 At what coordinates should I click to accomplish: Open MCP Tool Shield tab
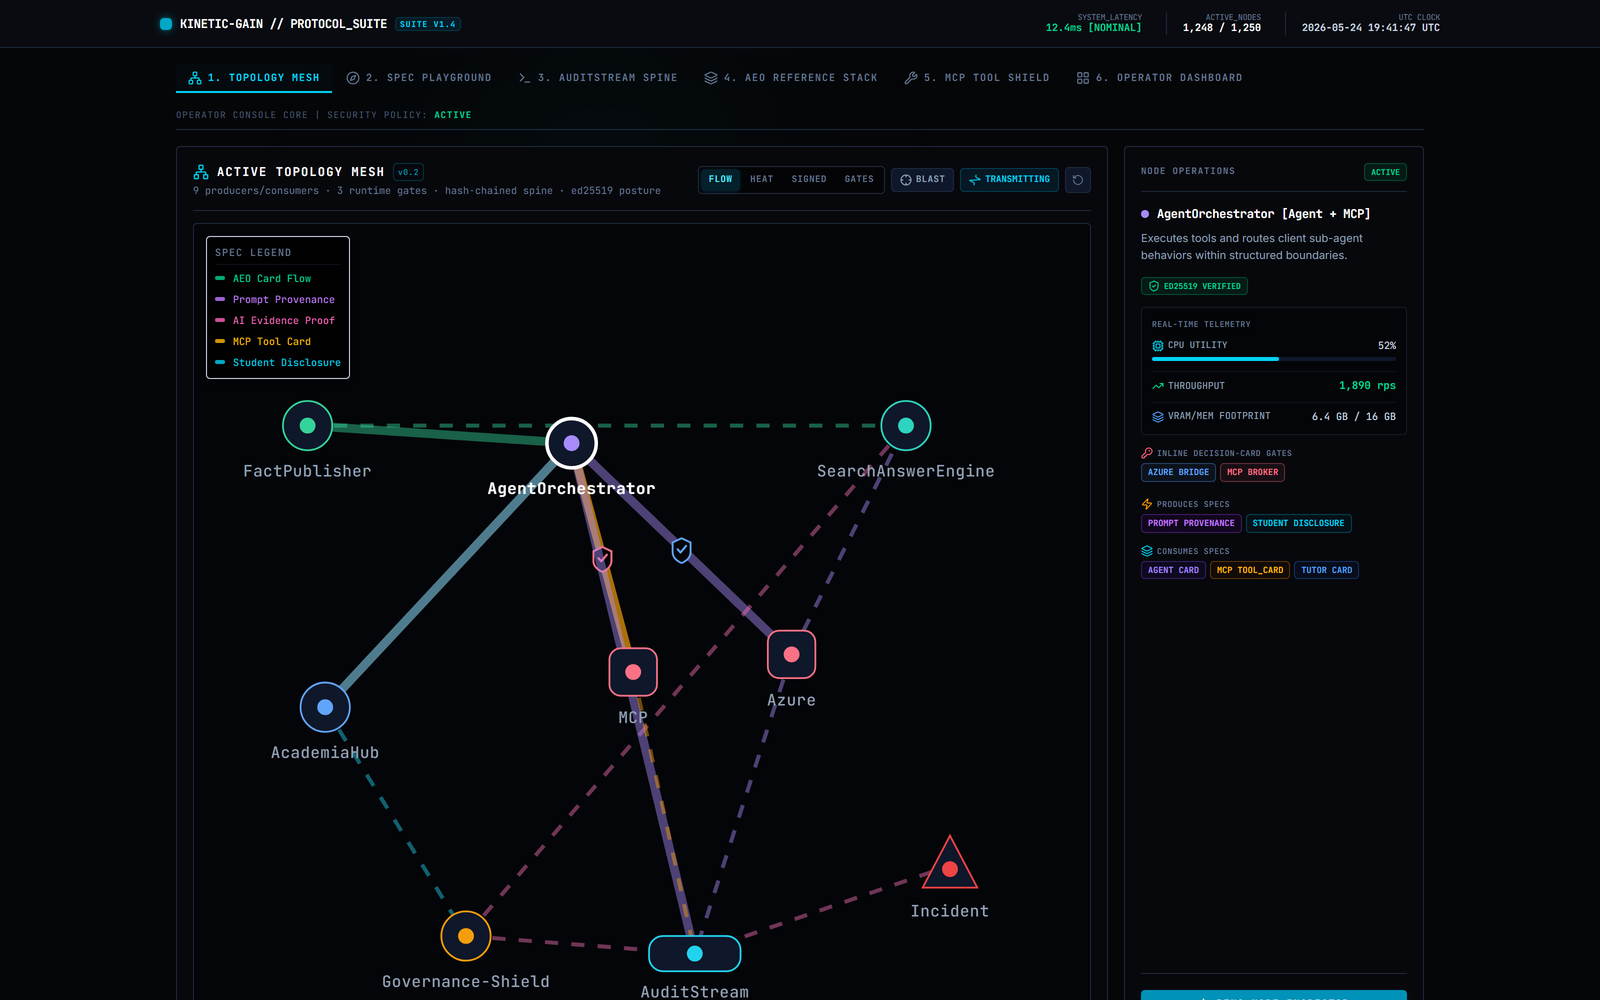point(977,78)
